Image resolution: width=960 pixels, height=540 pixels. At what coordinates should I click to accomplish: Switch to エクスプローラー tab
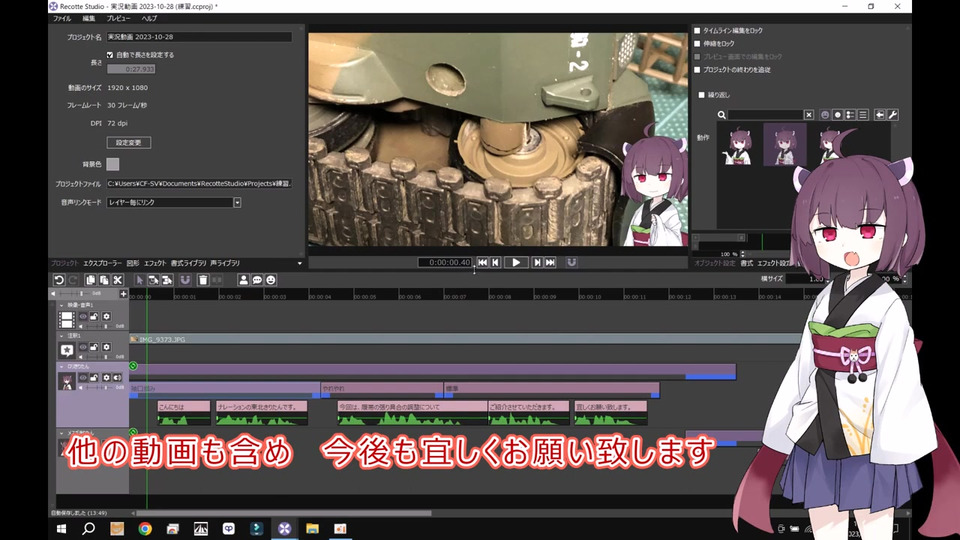pyautogui.click(x=102, y=263)
